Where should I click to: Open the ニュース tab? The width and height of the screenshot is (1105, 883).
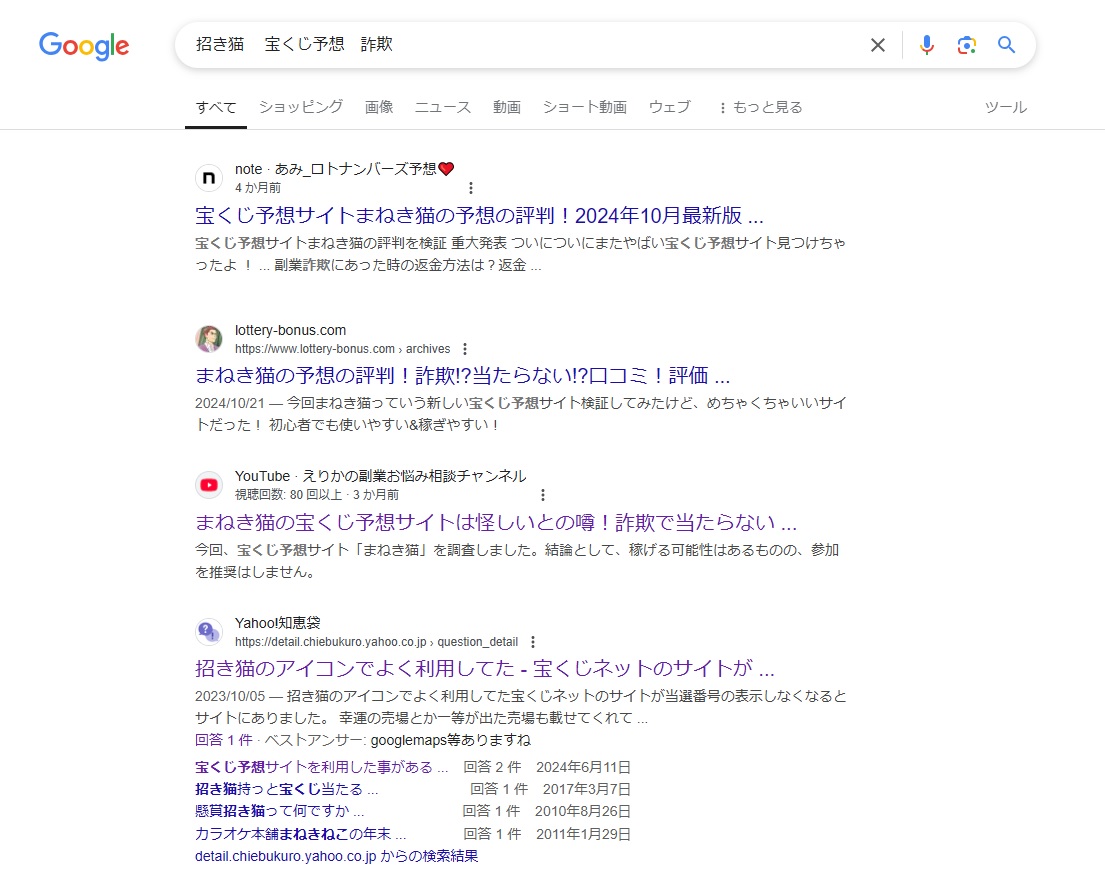pos(443,107)
